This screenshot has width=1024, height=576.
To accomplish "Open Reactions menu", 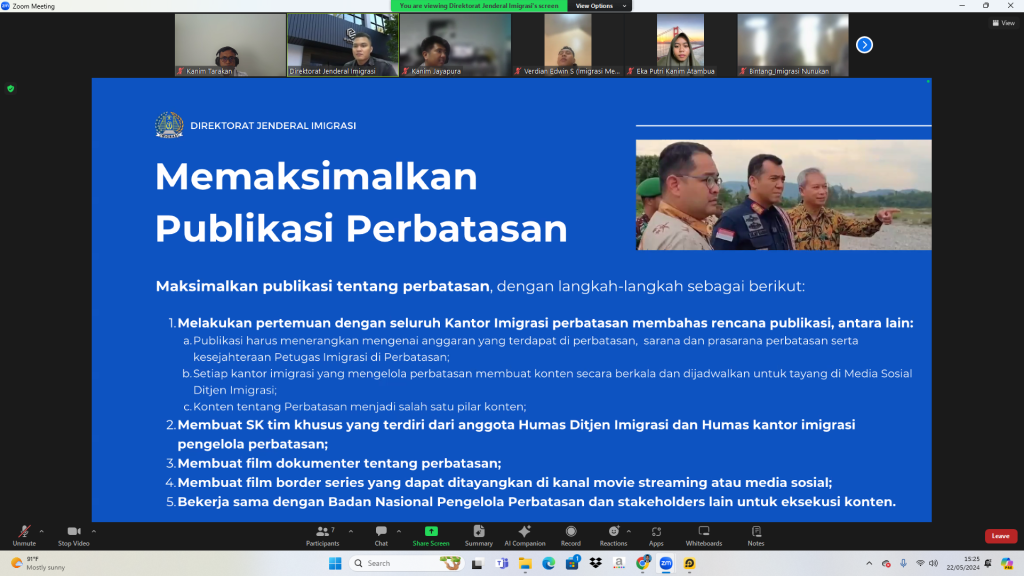I will coord(613,536).
